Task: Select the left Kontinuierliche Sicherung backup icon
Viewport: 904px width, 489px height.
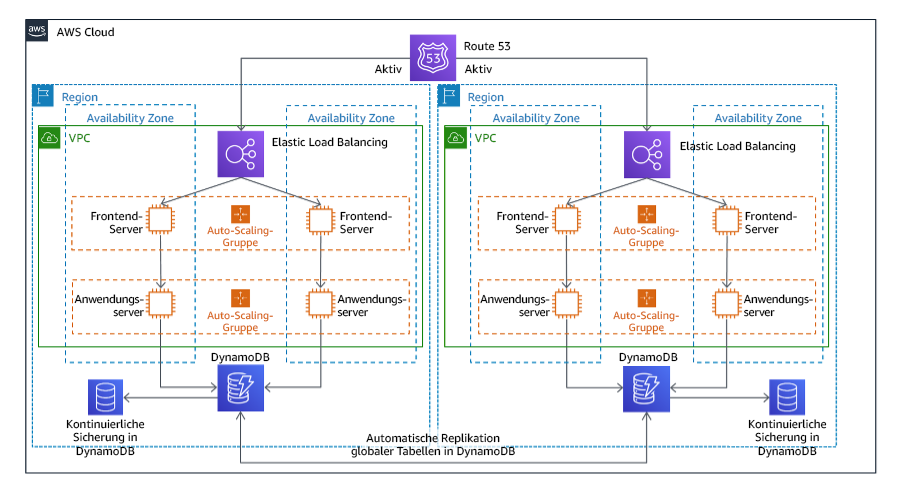Action: (x=106, y=397)
